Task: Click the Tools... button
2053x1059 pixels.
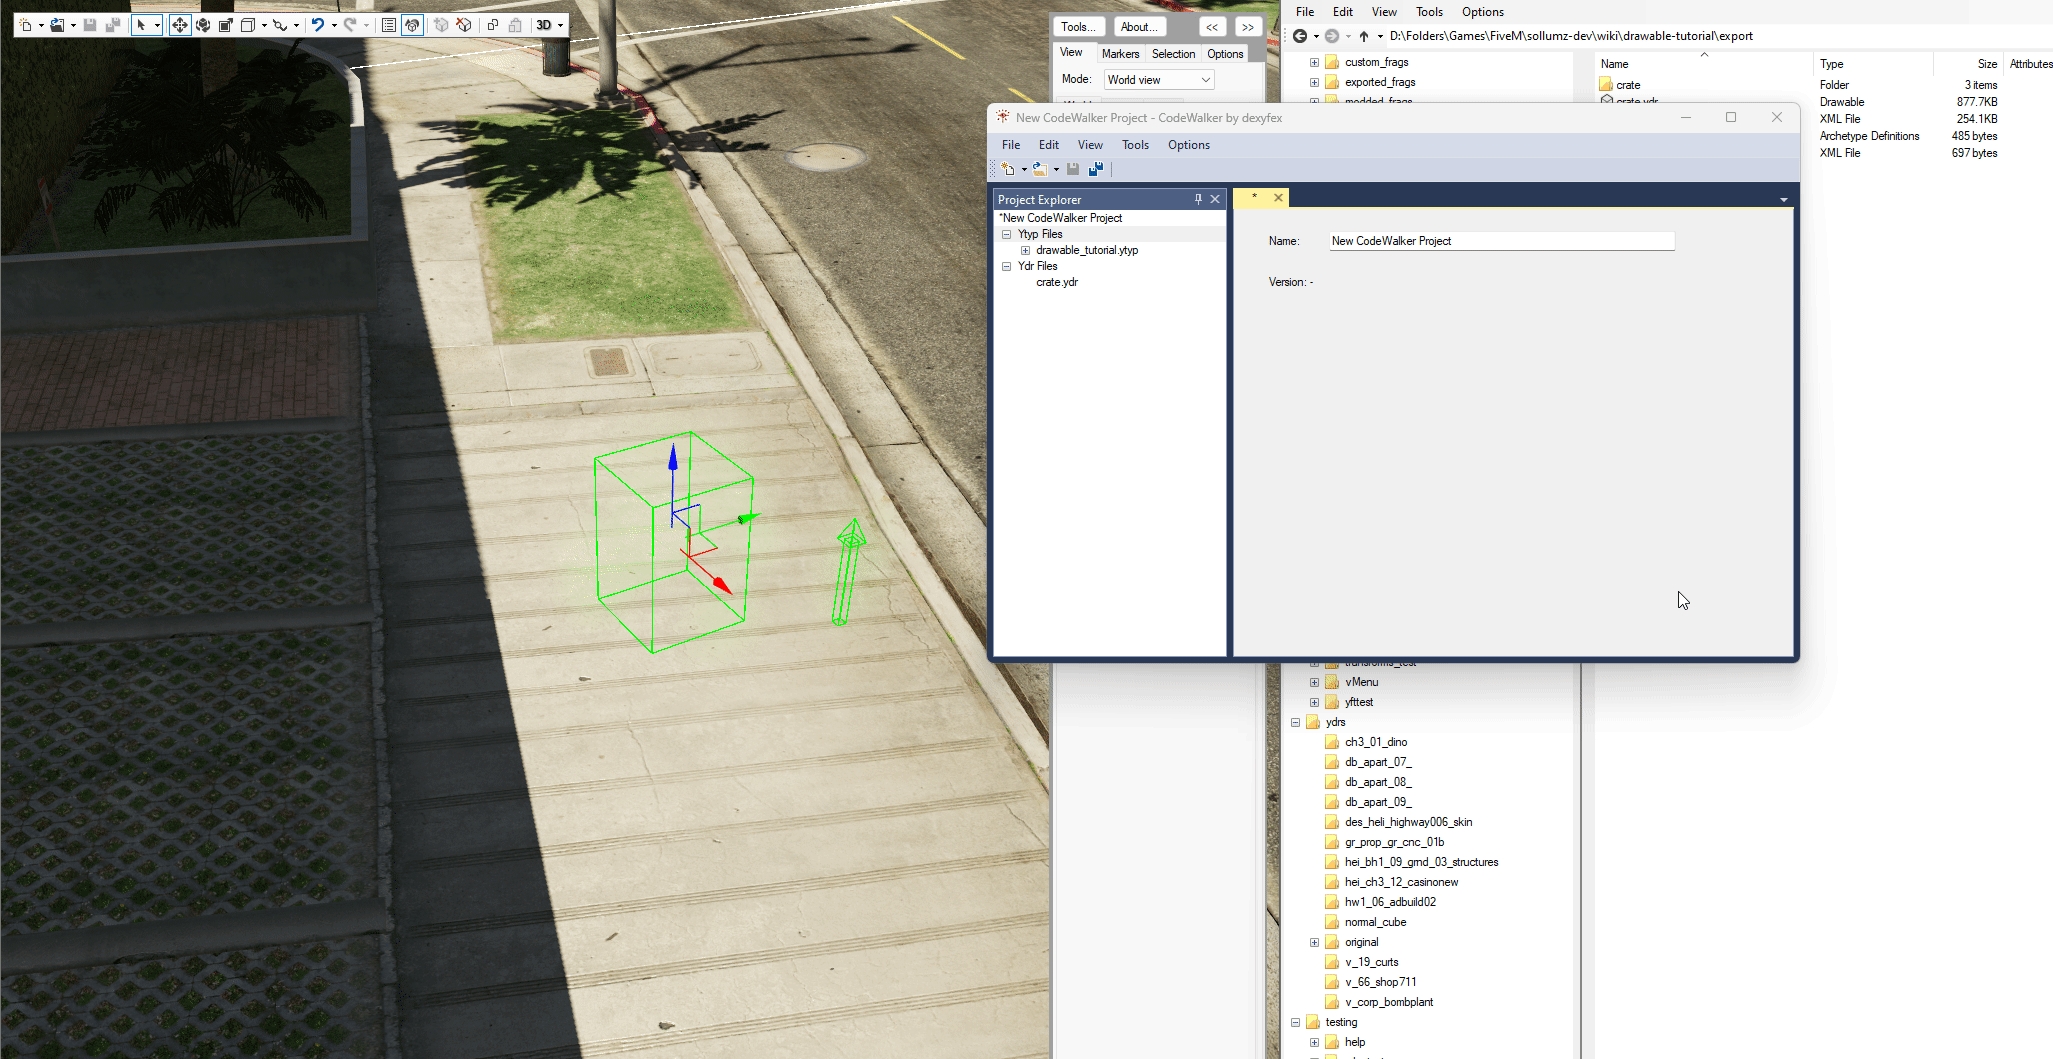Action: click(1078, 27)
